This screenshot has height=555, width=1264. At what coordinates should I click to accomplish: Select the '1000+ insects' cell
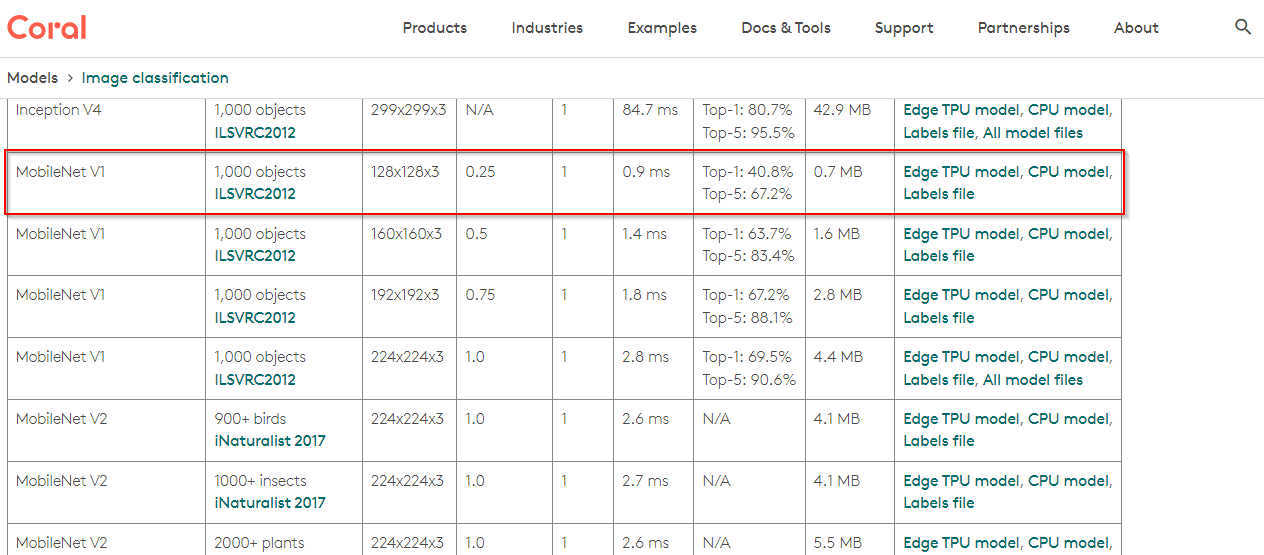click(260, 481)
